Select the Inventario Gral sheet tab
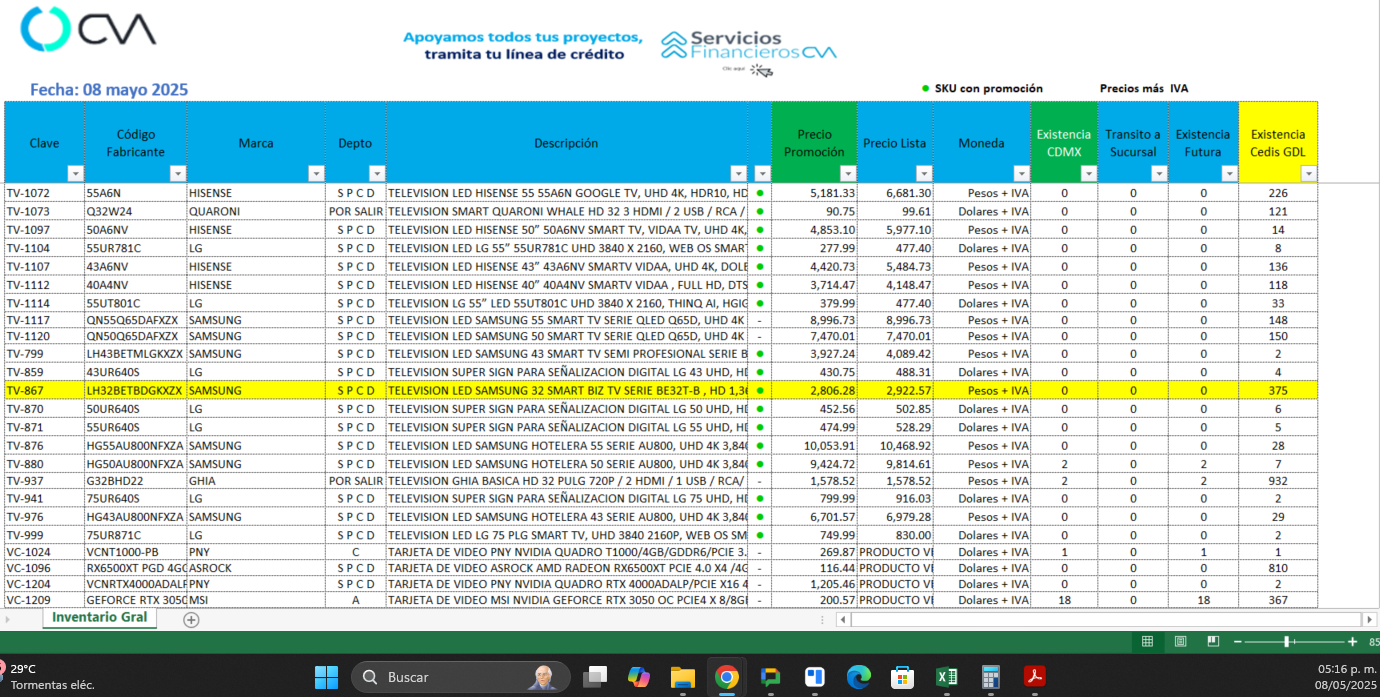This screenshot has height=697, width=1380. (99, 618)
